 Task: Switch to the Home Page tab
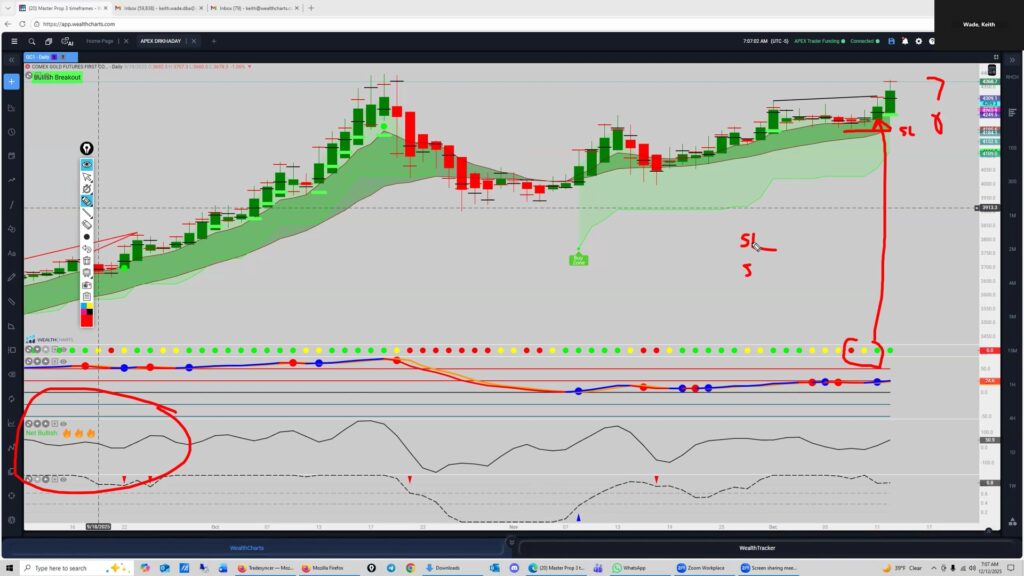coord(99,42)
